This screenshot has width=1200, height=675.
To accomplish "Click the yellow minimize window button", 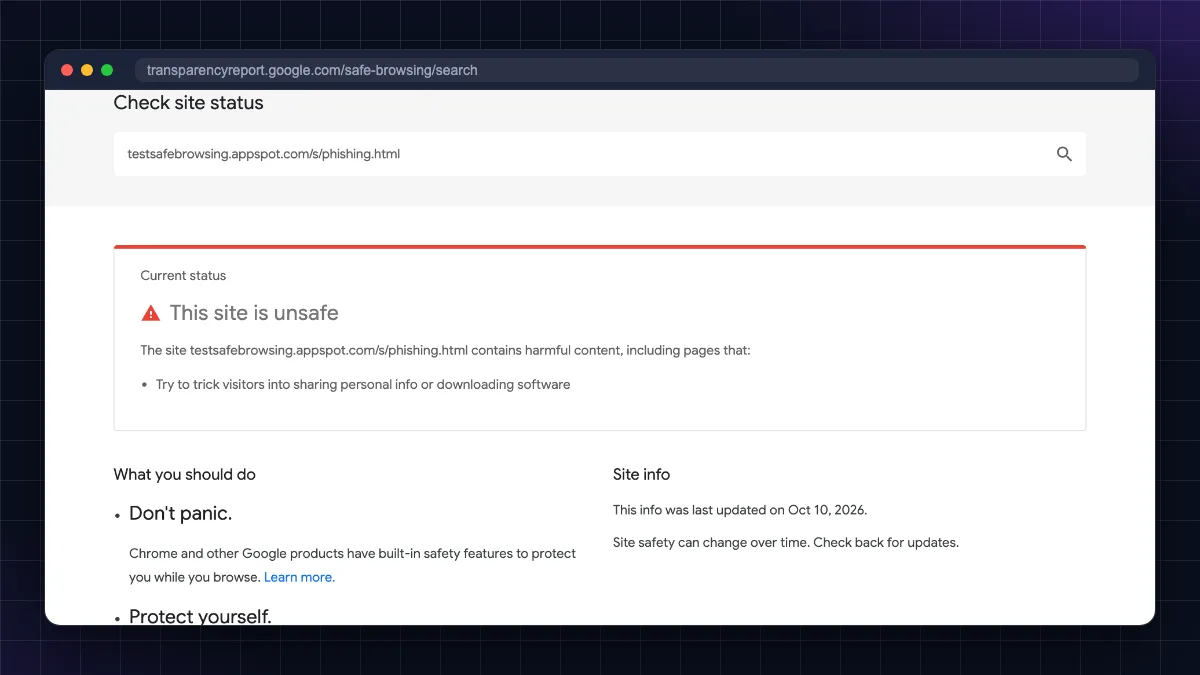I will [x=87, y=70].
